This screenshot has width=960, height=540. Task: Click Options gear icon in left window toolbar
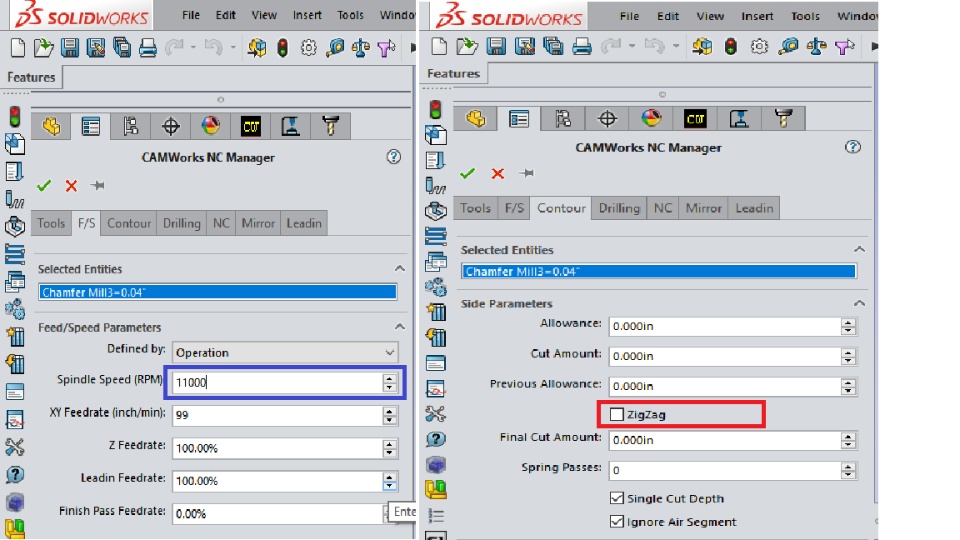(x=309, y=47)
